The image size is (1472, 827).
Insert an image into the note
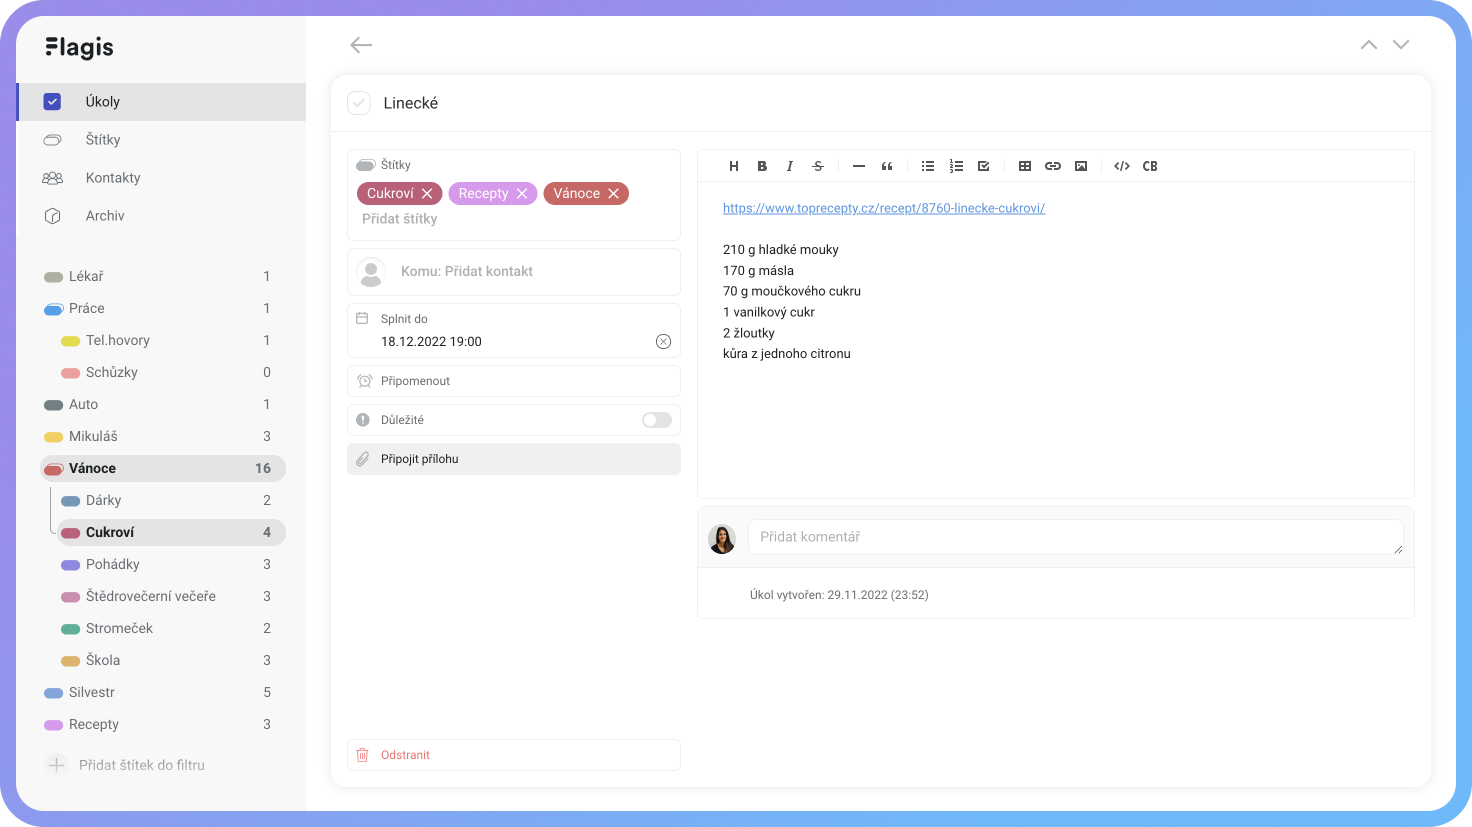[x=1081, y=166]
